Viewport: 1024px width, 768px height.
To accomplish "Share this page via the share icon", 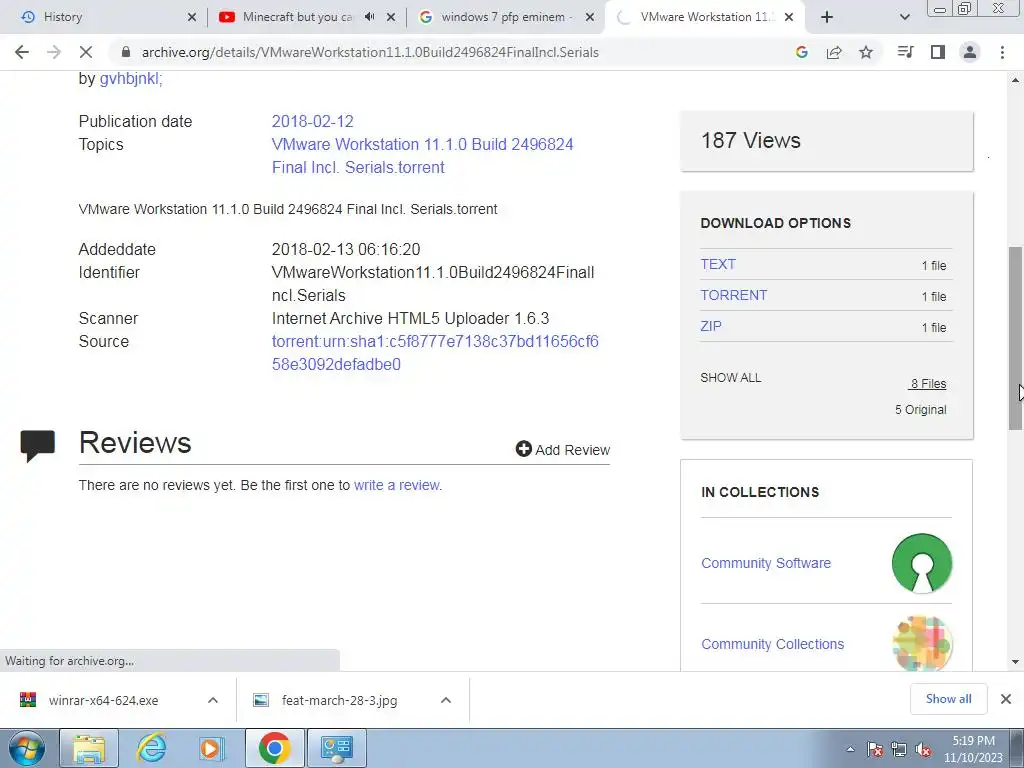I will (x=834, y=52).
